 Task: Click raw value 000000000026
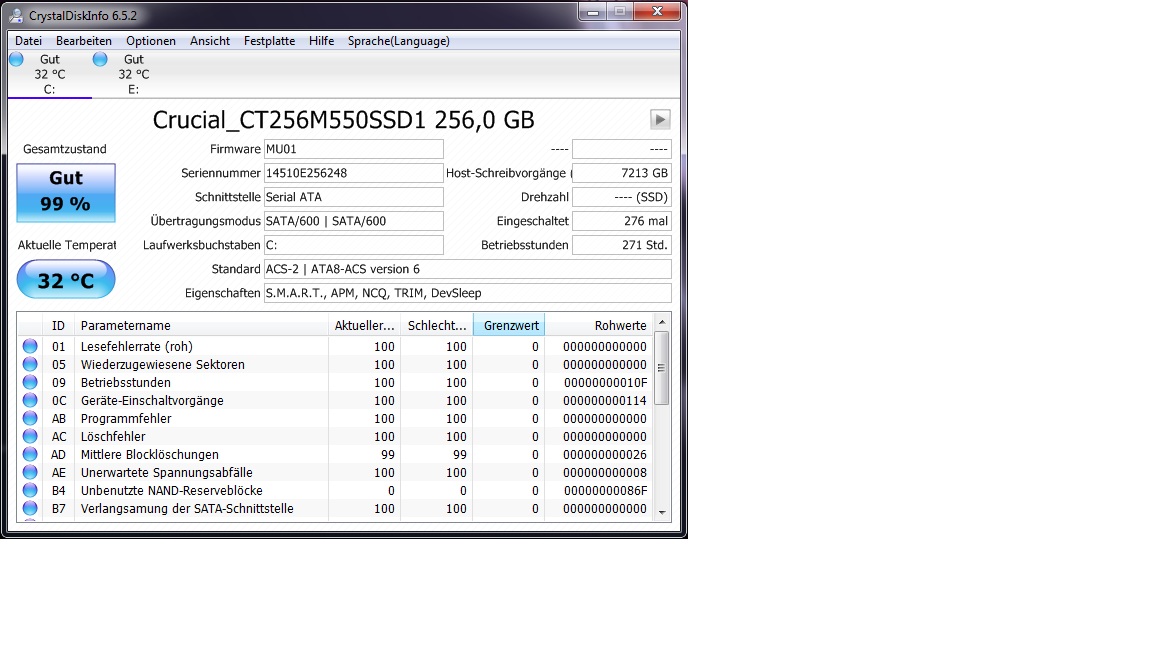pyautogui.click(x=605, y=455)
